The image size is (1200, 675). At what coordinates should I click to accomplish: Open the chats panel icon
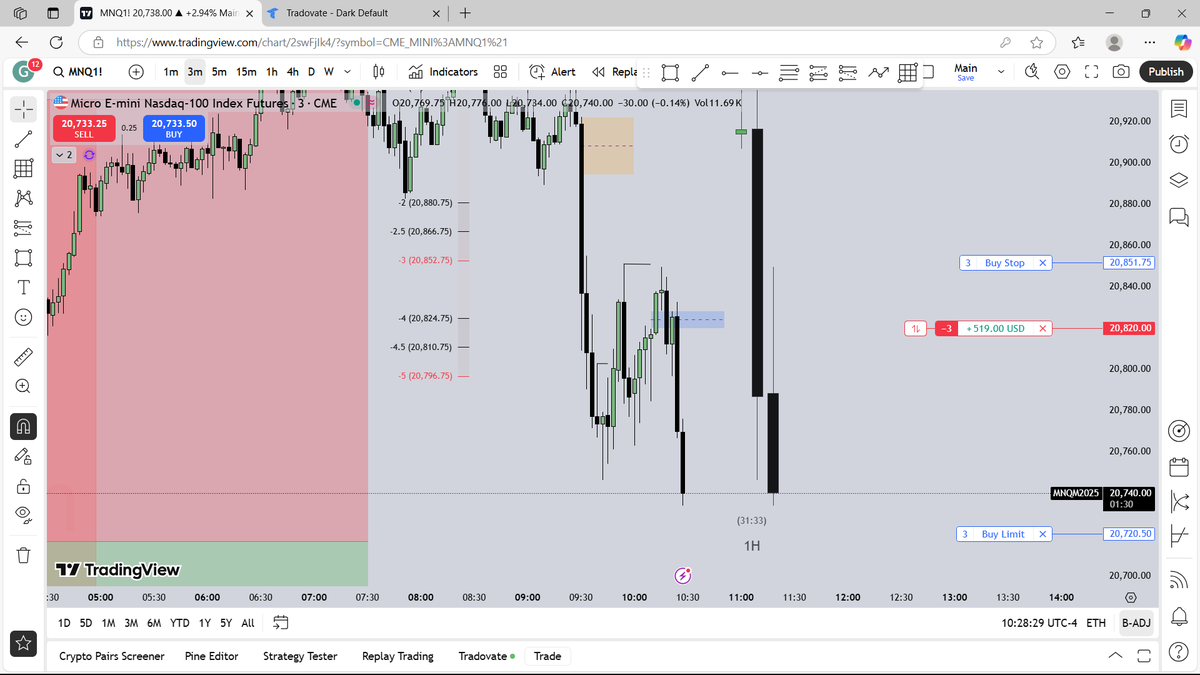[1178, 216]
